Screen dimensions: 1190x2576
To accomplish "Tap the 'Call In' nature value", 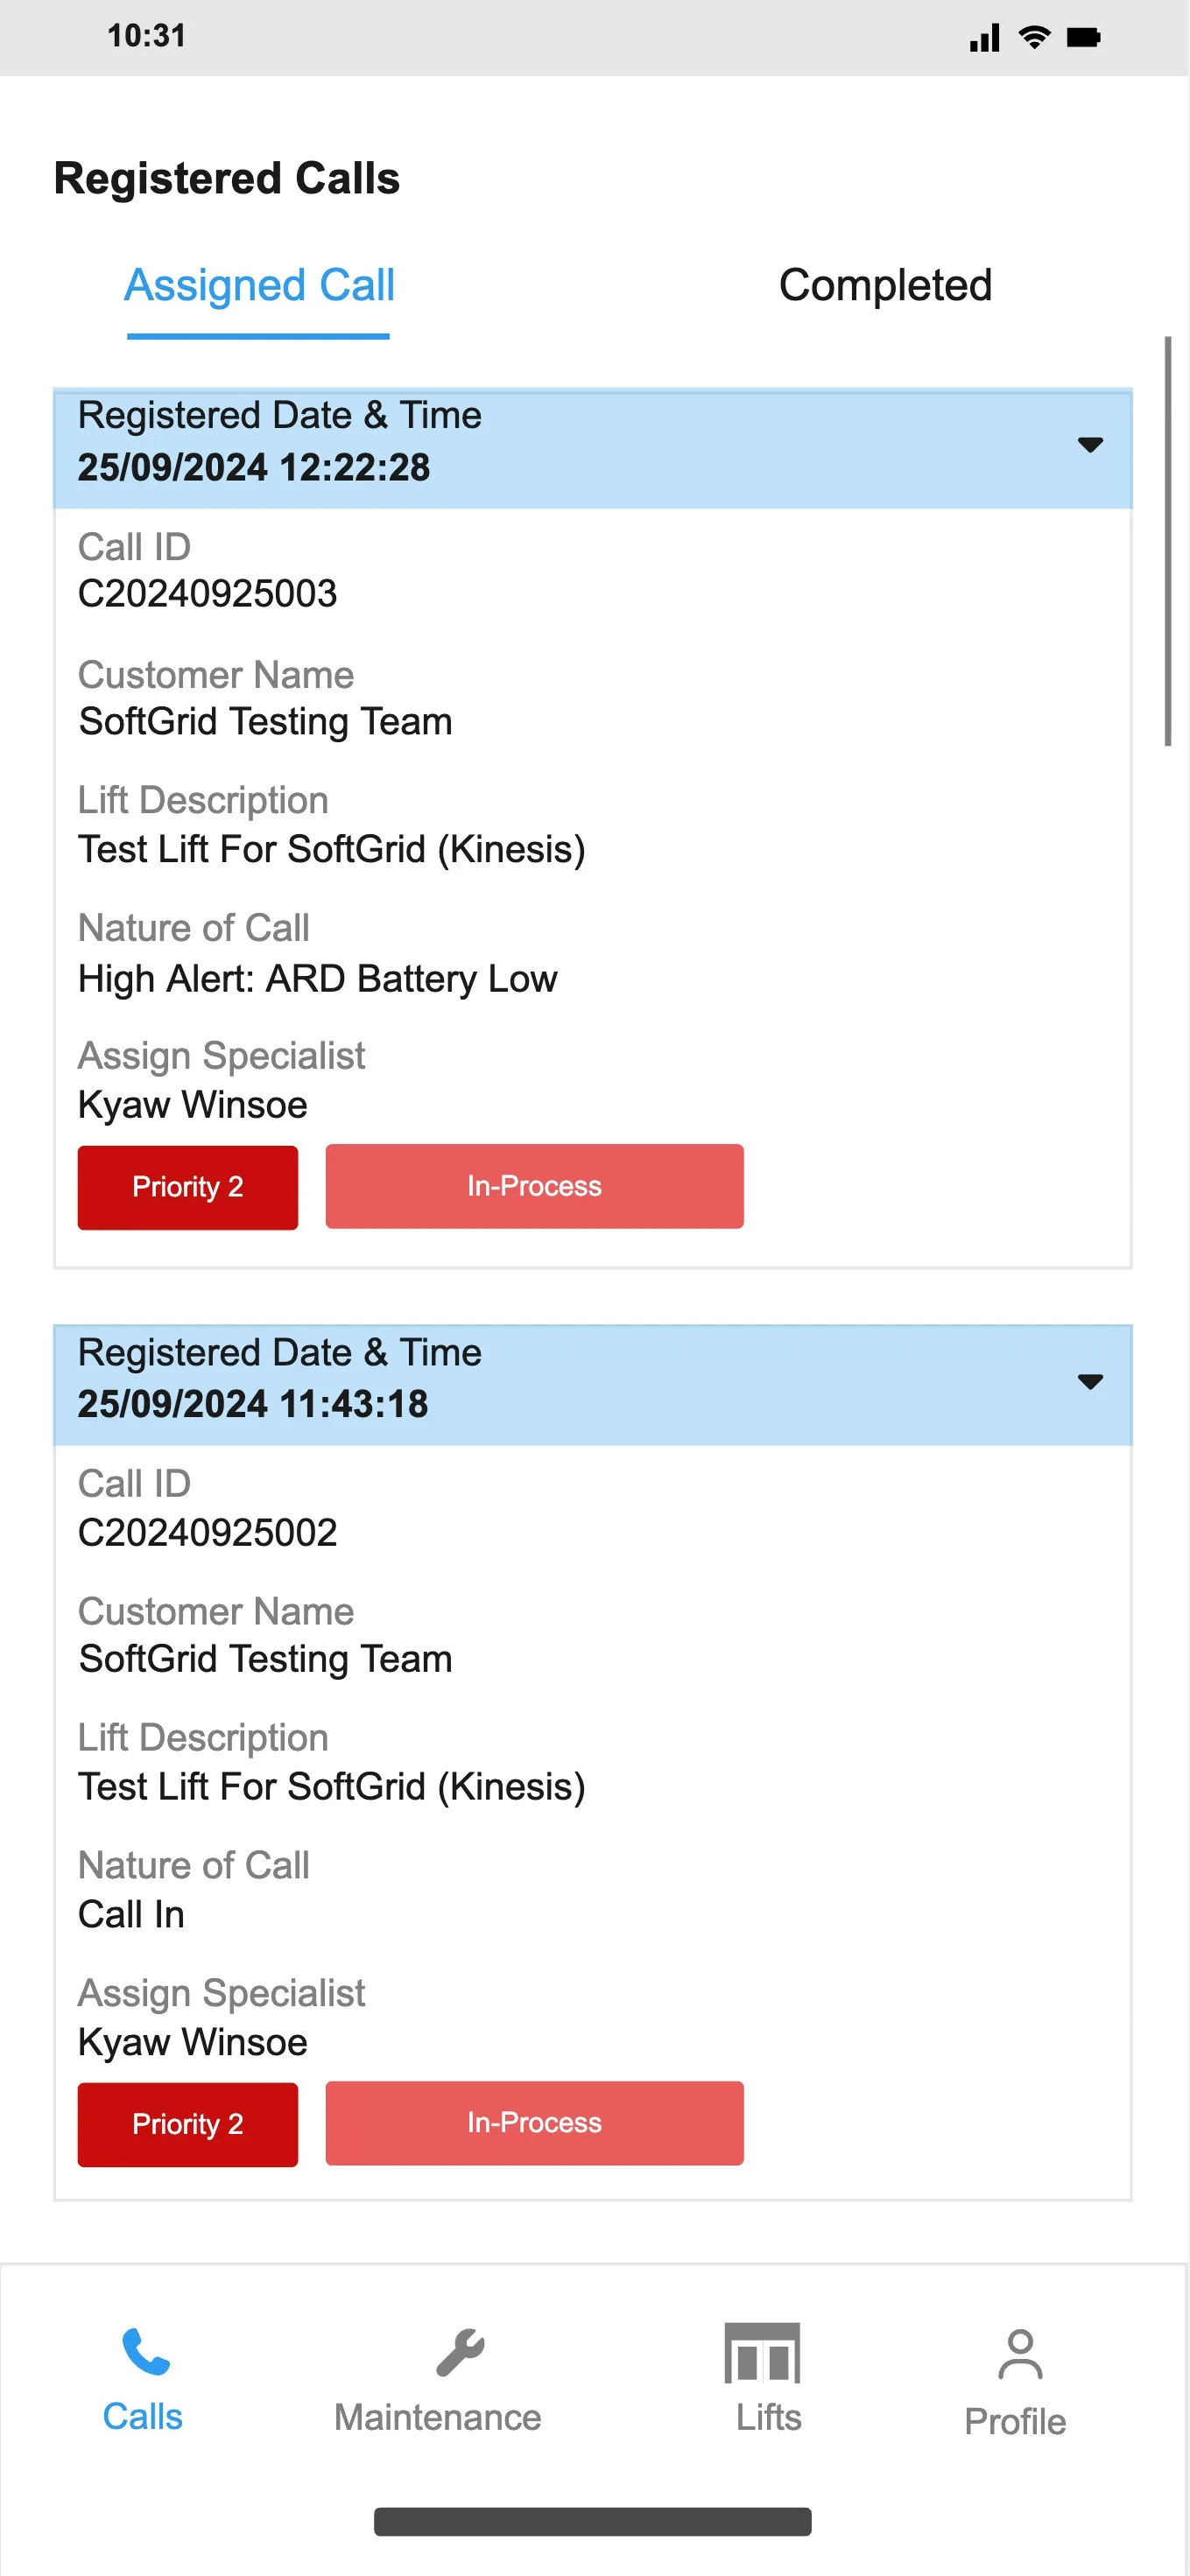I will (131, 1914).
